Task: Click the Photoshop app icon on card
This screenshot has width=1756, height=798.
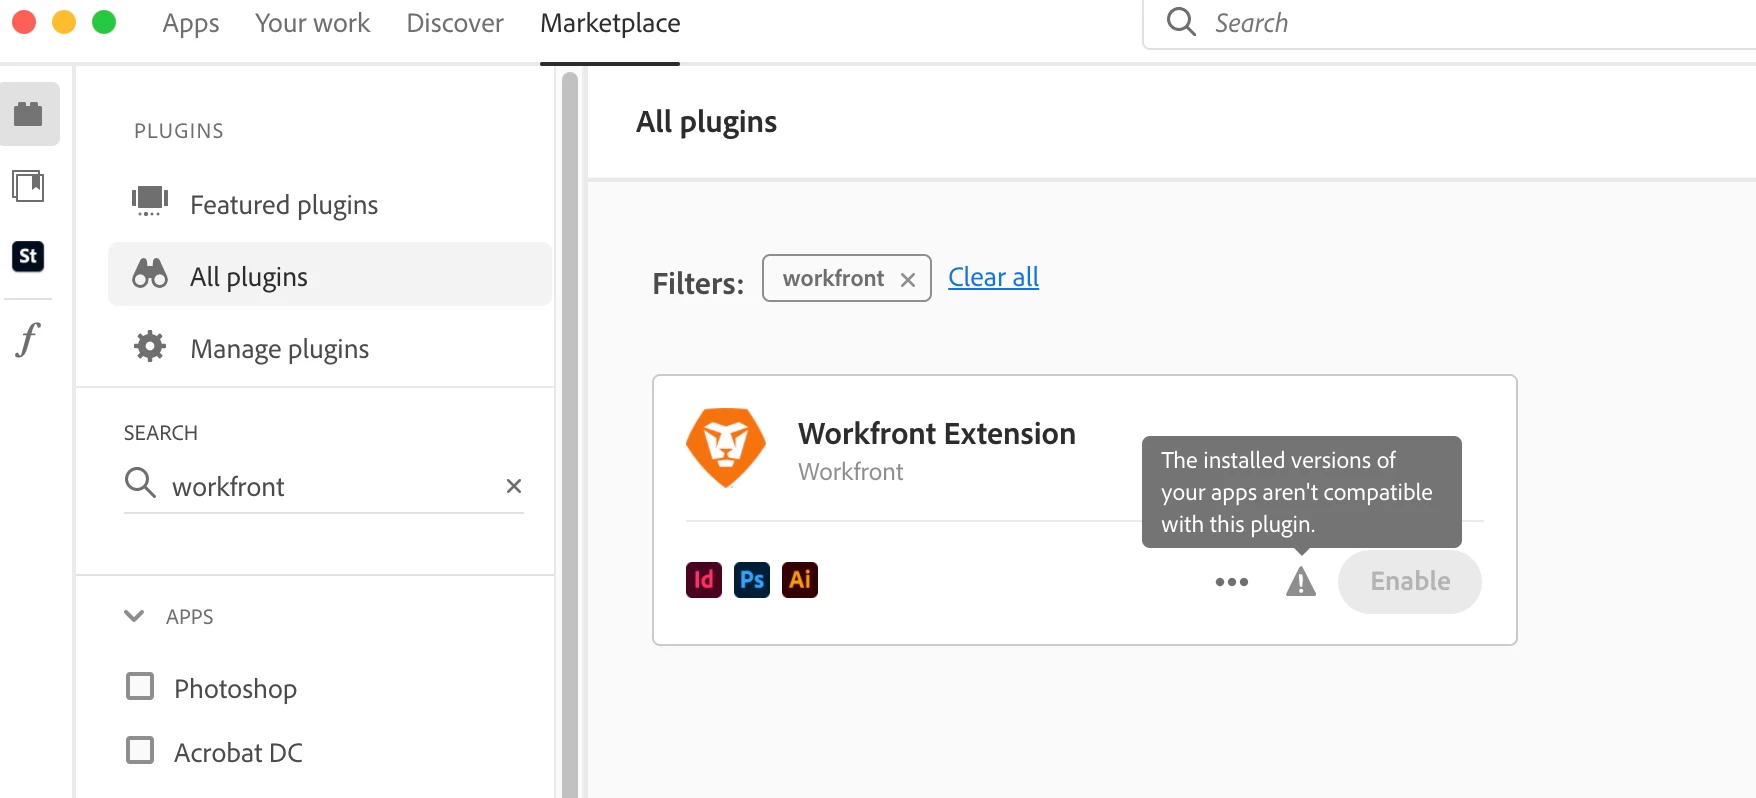Action: point(752,580)
